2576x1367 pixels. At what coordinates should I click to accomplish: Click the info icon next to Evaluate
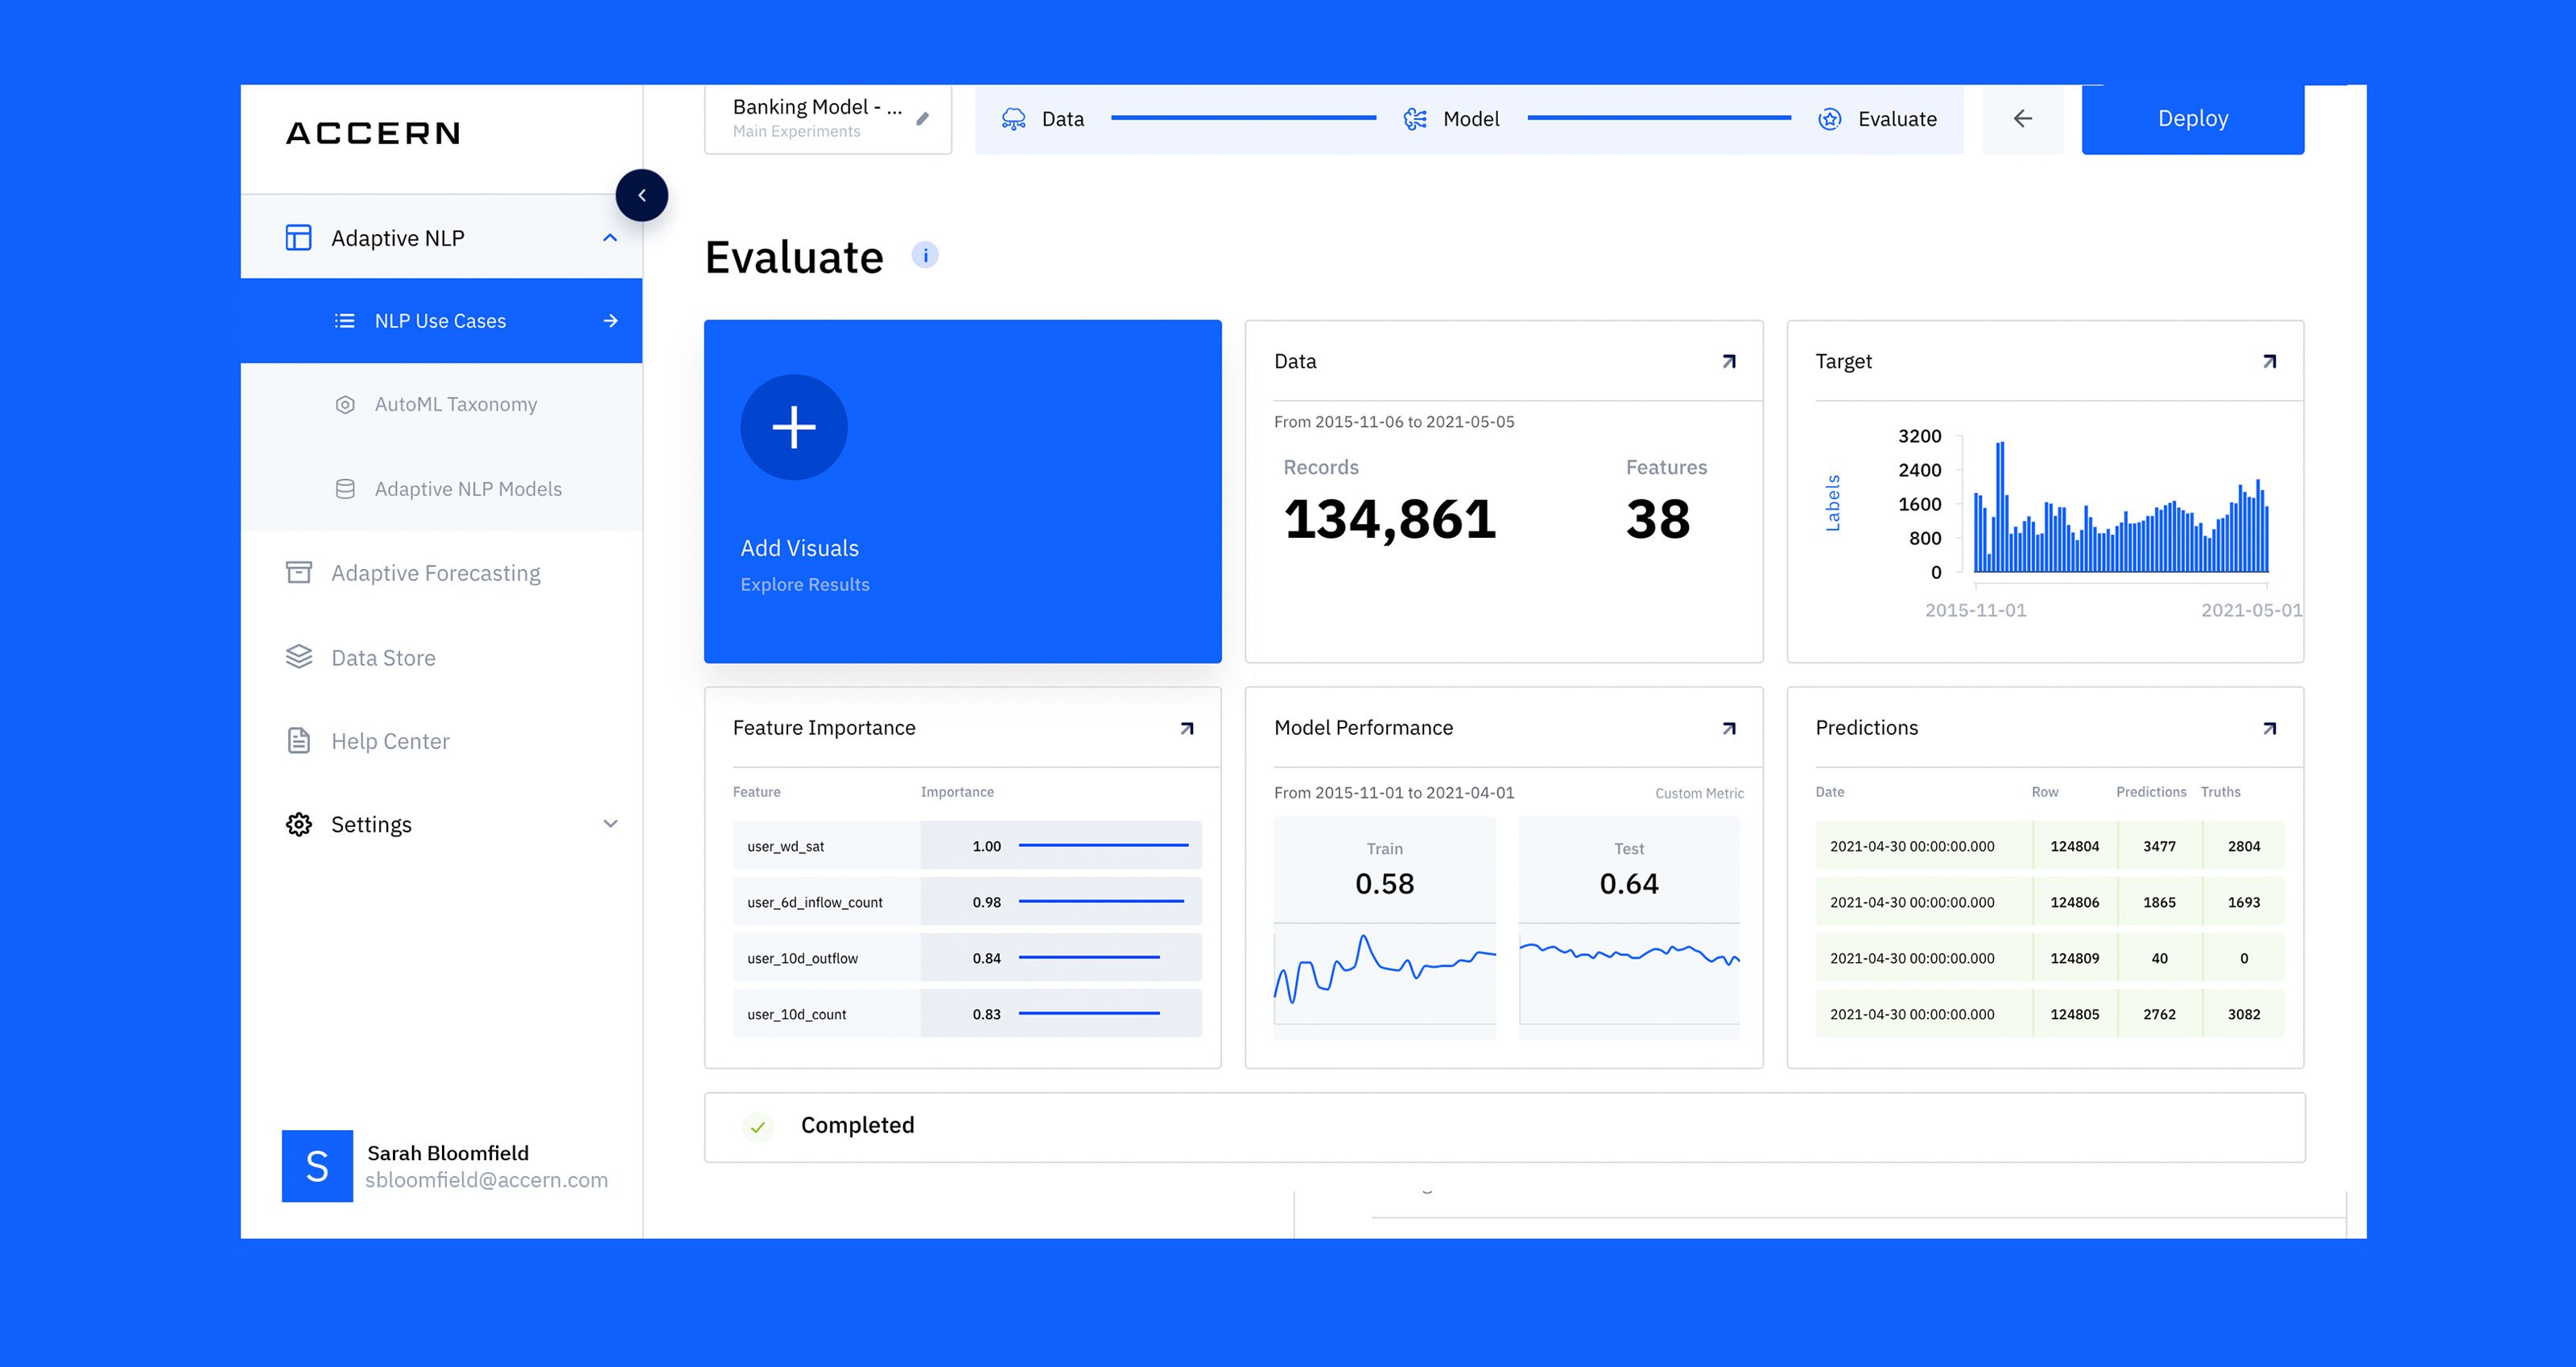coord(925,256)
